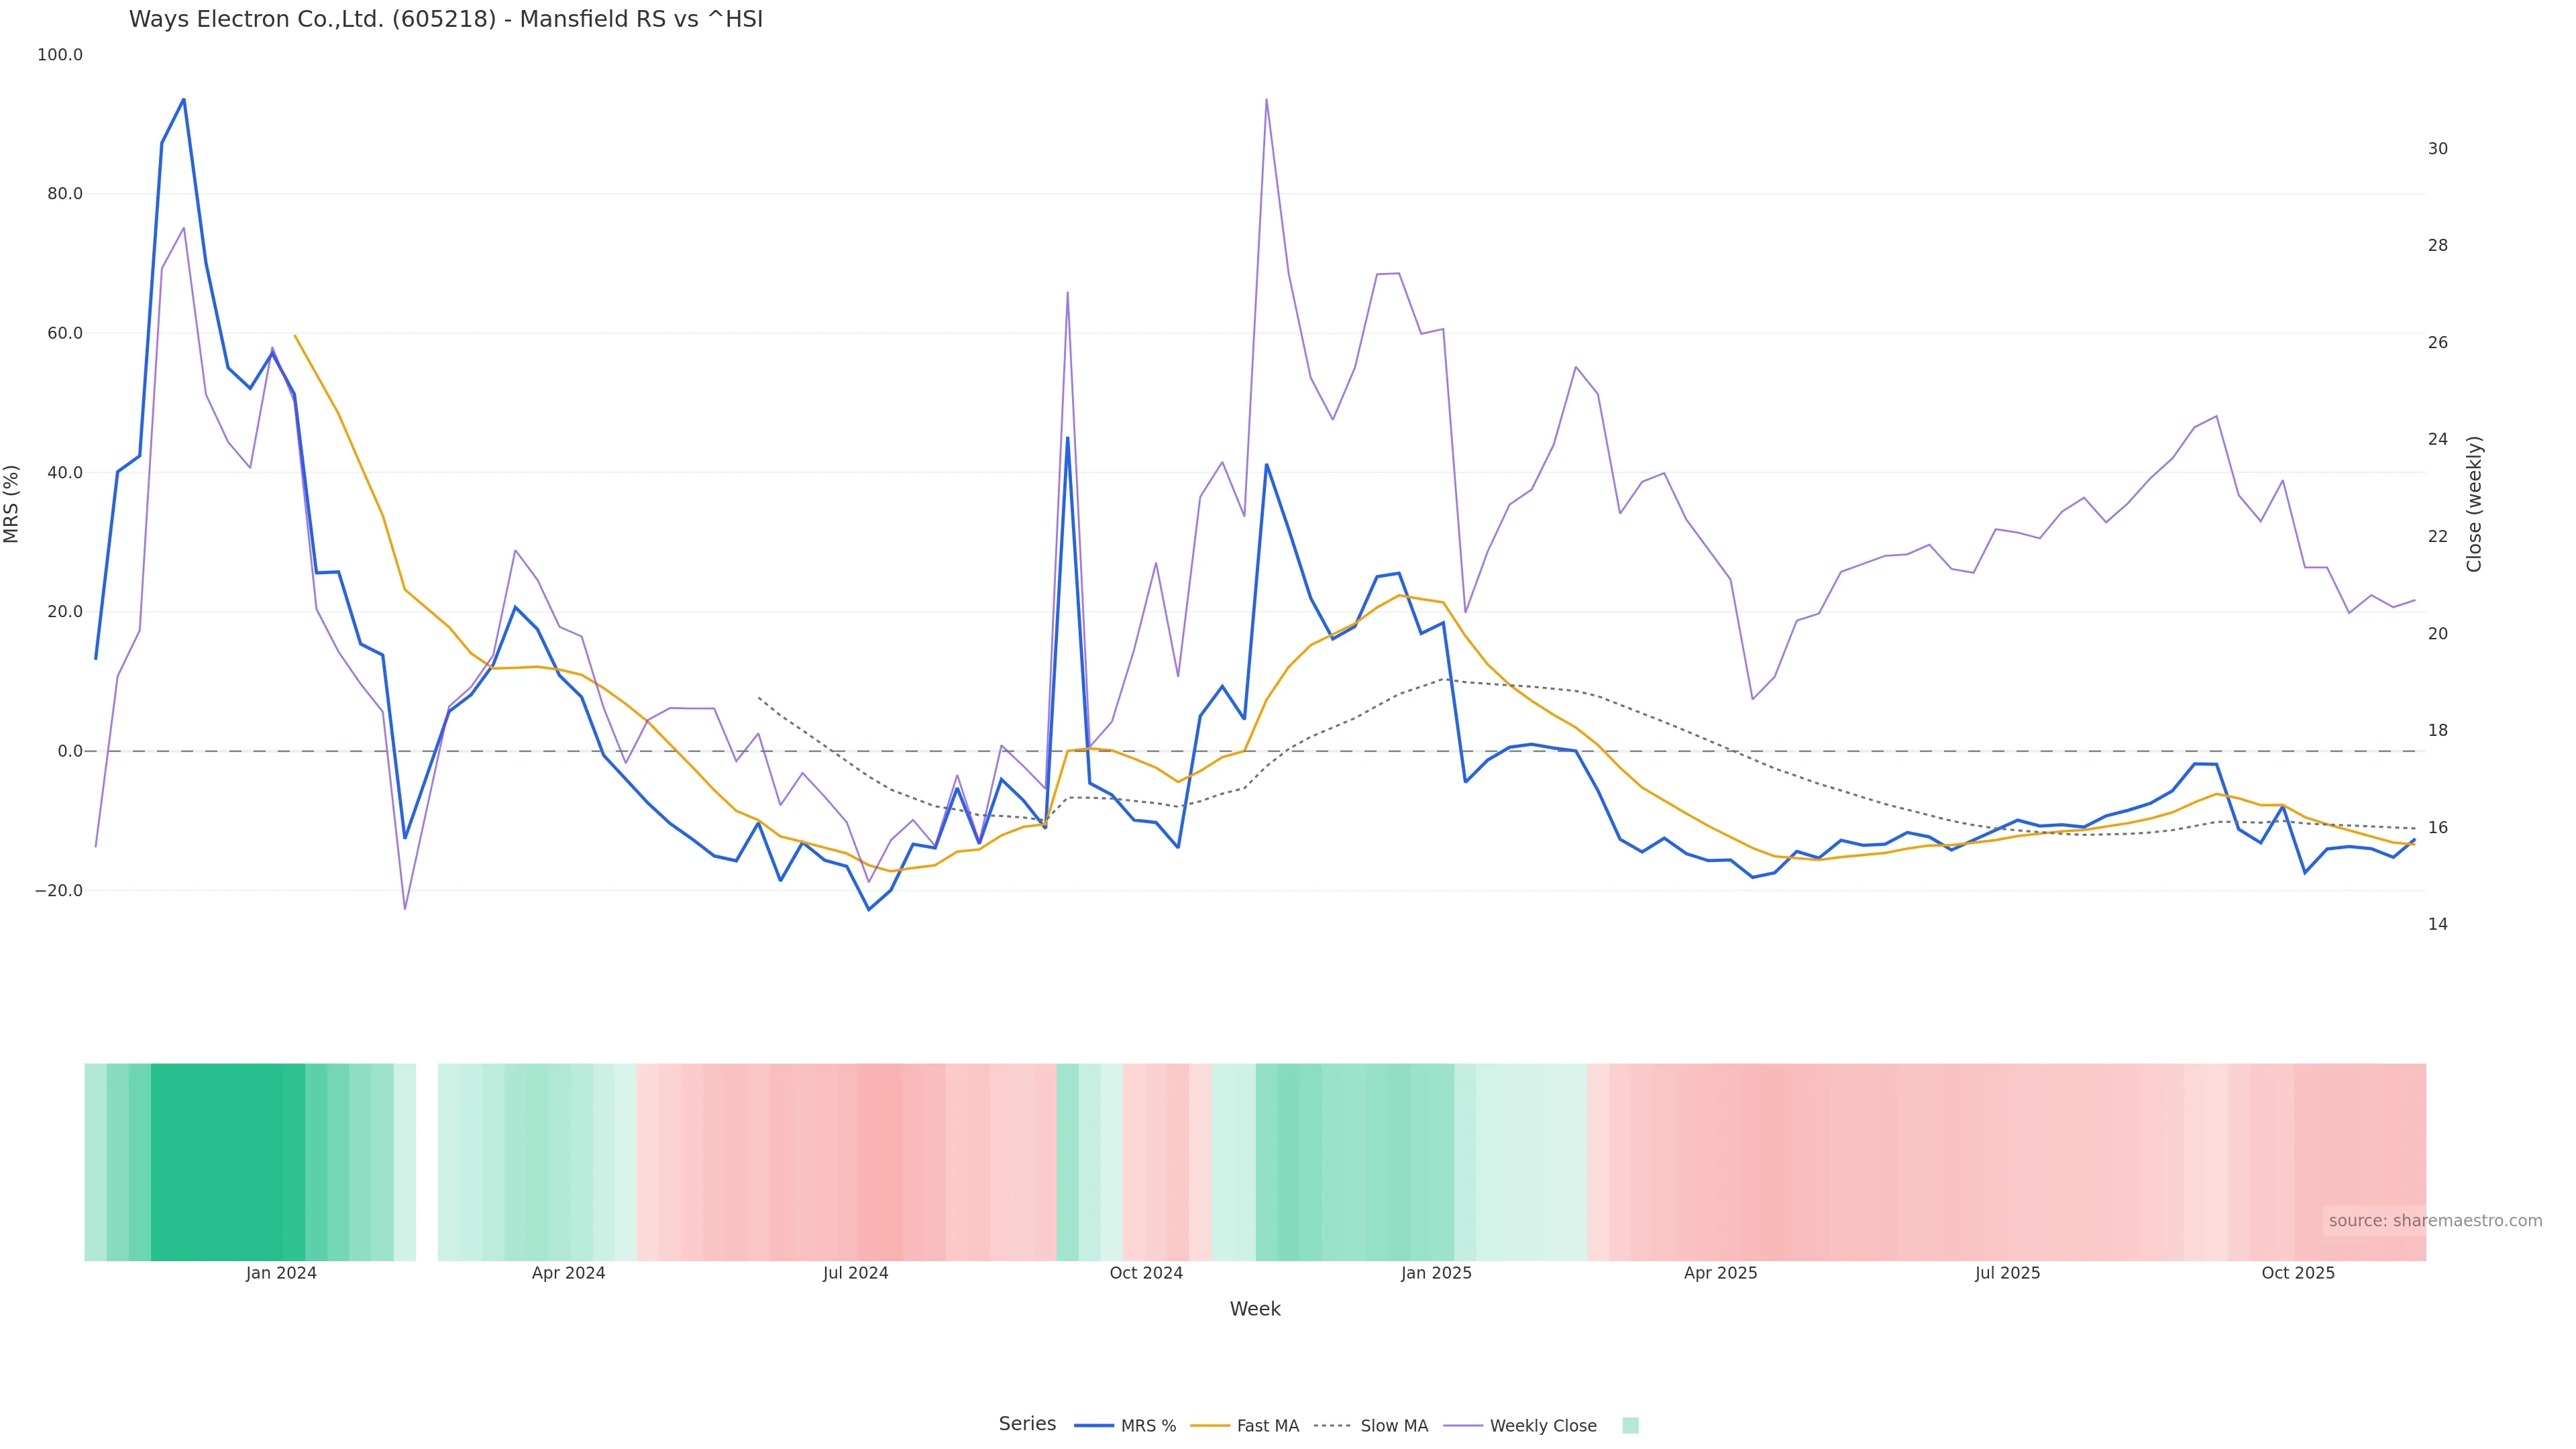2576x1449 pixels.
Task: Click the Oct 2024 x-axis label
Action: [1146, 1273]
